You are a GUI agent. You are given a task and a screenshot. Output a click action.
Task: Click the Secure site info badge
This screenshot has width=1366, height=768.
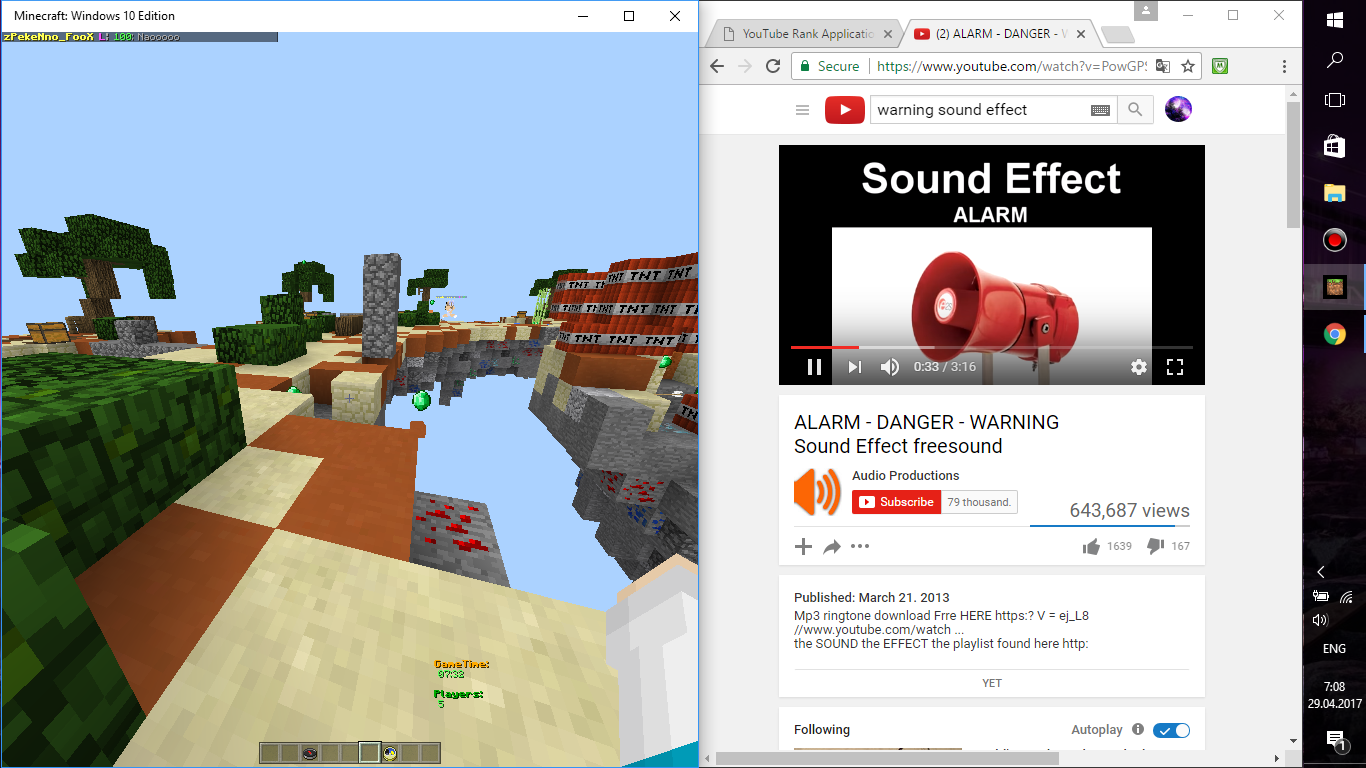(829, 66)
